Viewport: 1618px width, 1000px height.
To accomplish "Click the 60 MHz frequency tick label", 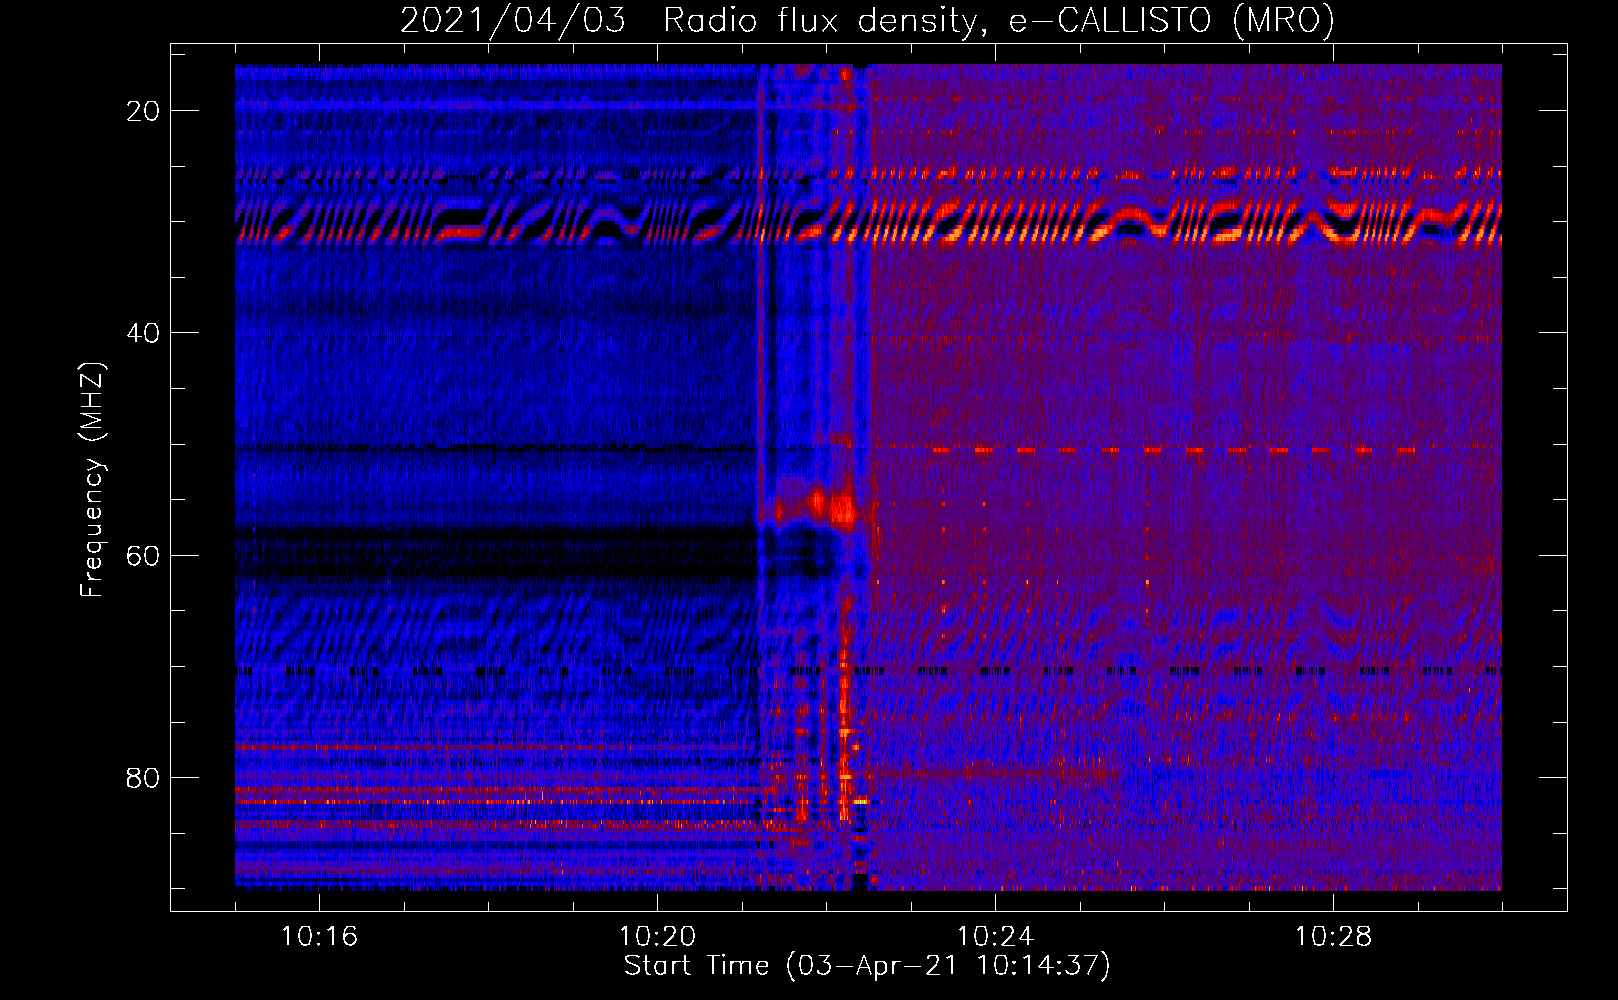I will pos(143,555).
